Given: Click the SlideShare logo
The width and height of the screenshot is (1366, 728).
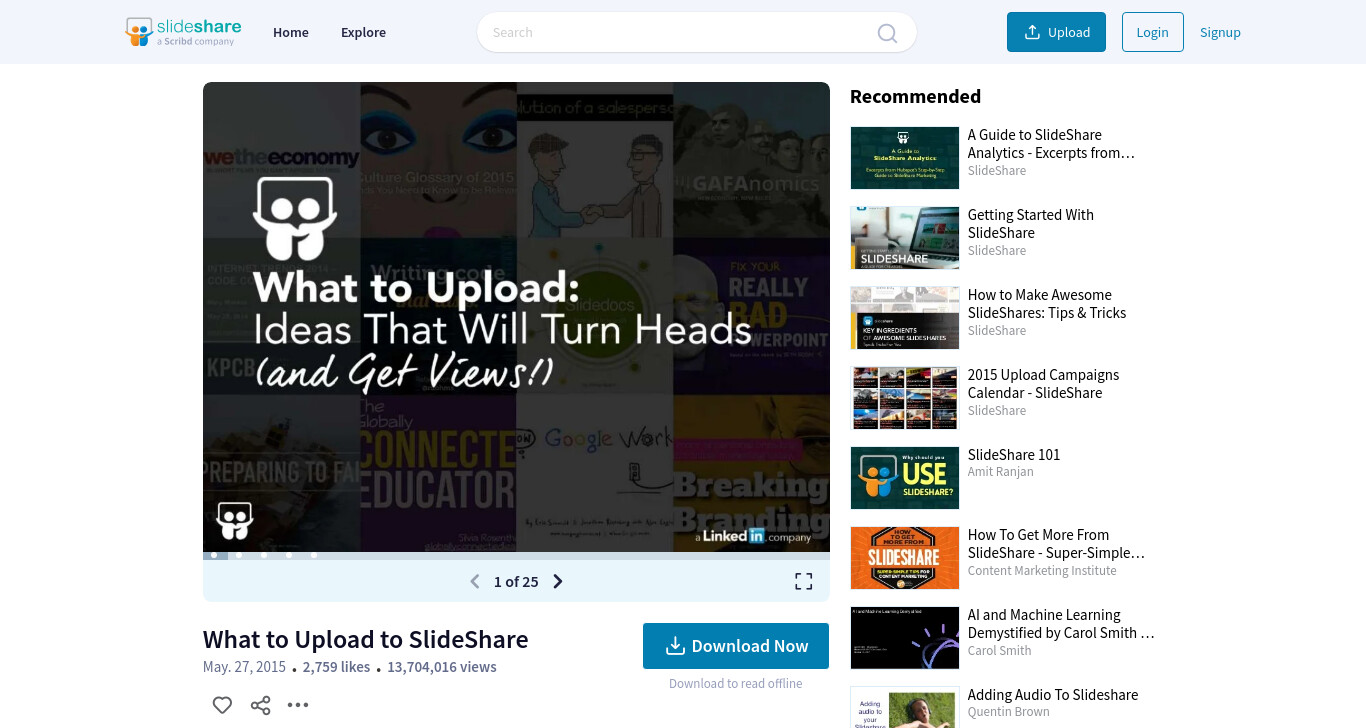Looking at the screenshot, I should (x=183, y=32).
